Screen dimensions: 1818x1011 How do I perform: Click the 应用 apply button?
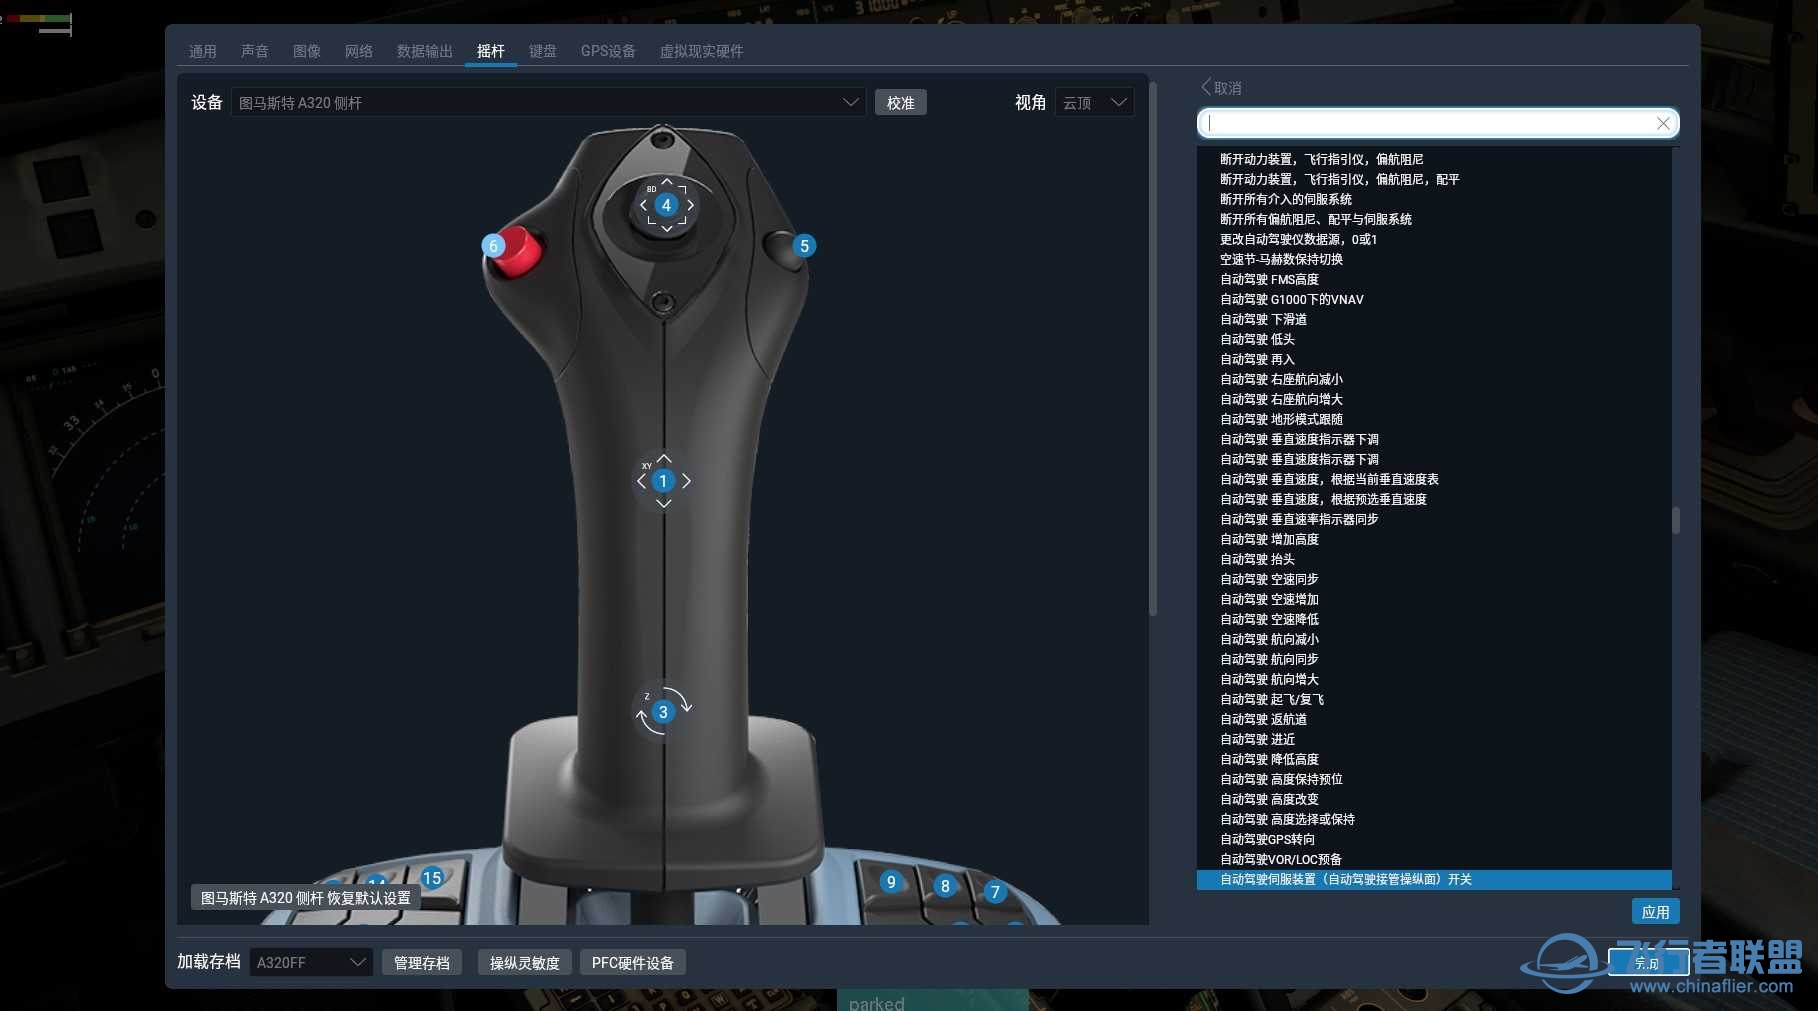(x=1656, y=911)
